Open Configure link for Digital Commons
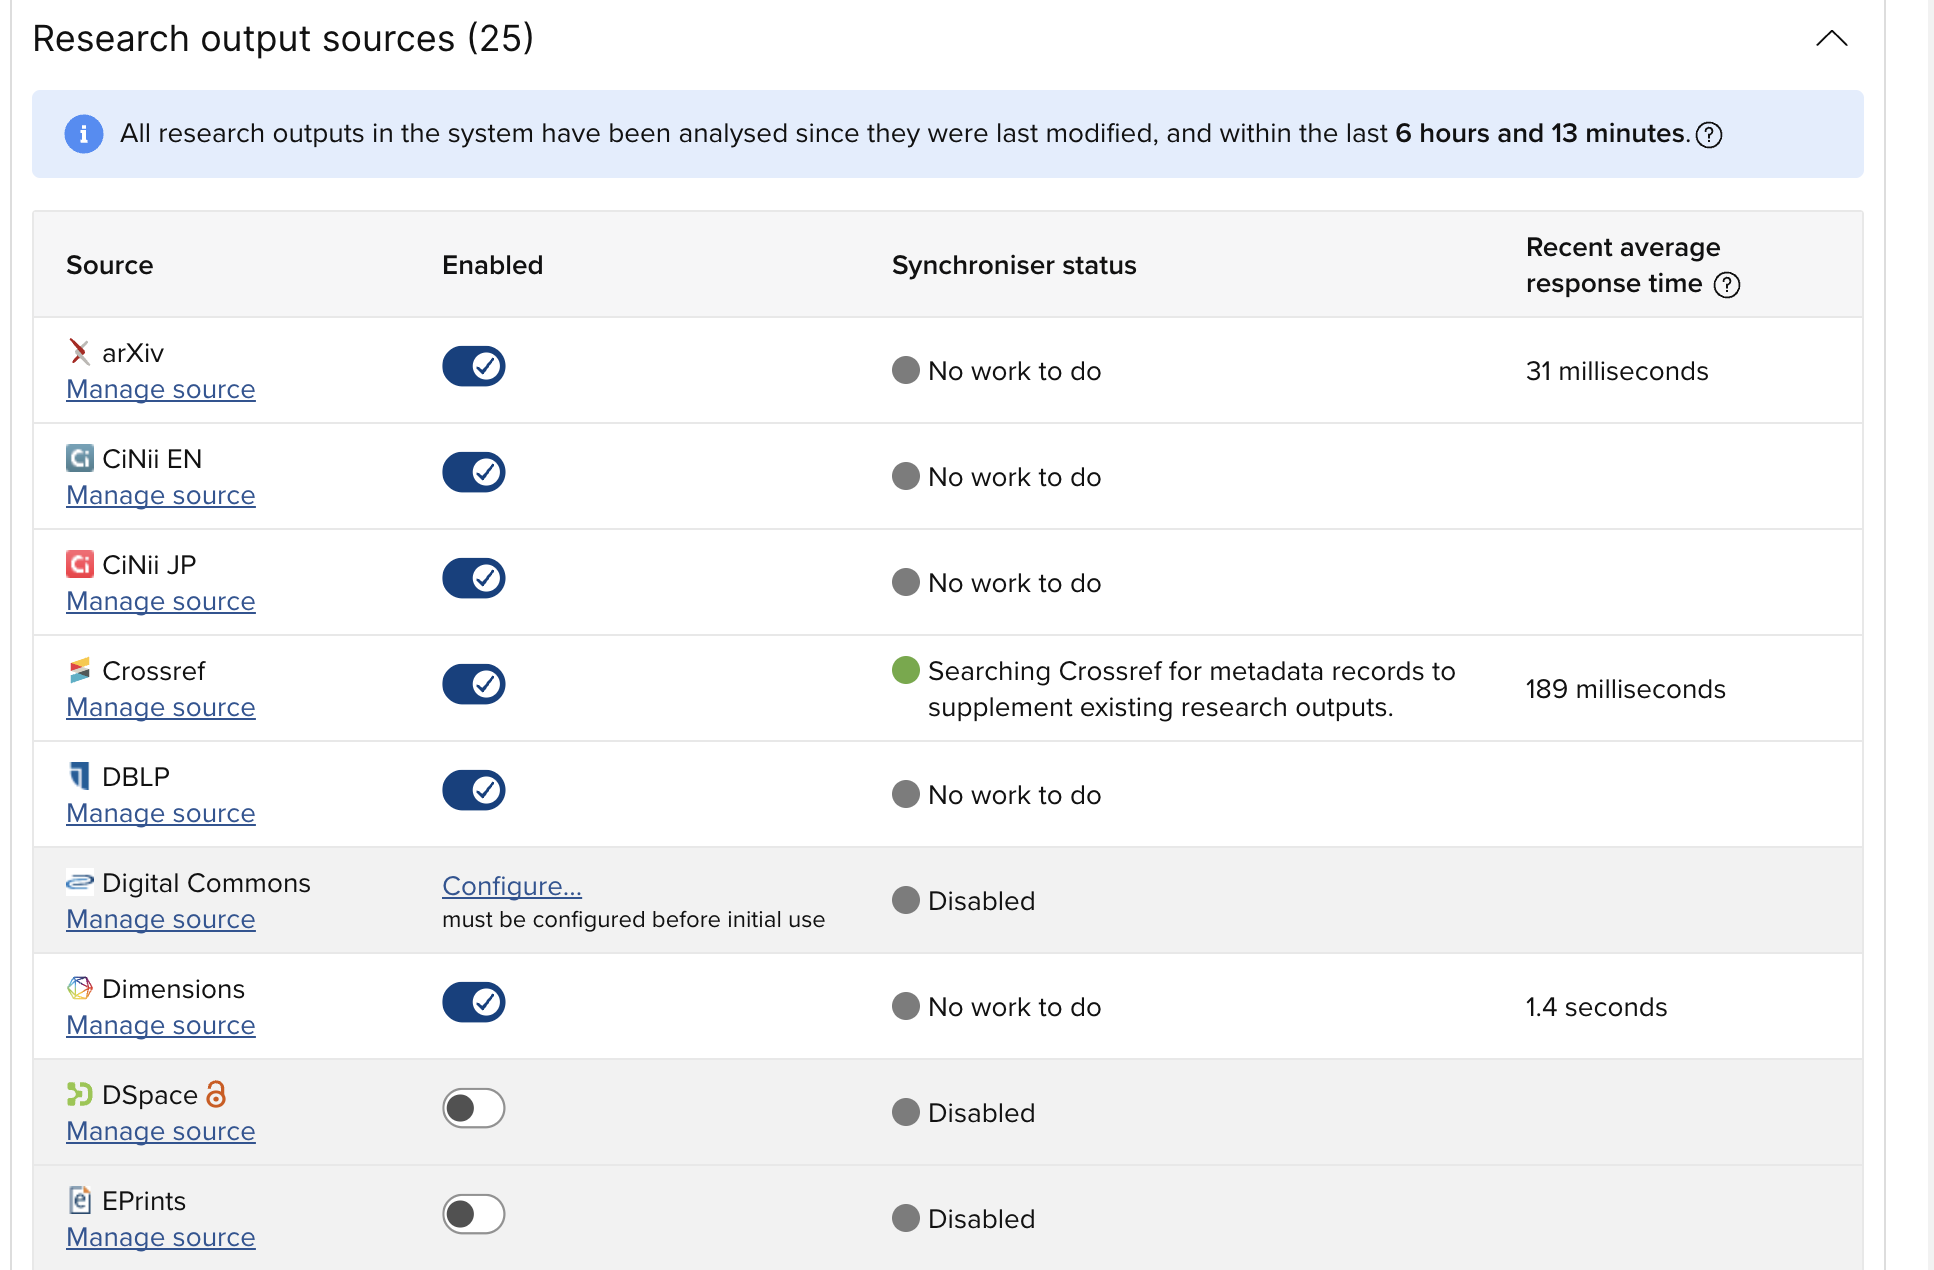This screenshot has height=1270, width=1934. pos(511,886)
